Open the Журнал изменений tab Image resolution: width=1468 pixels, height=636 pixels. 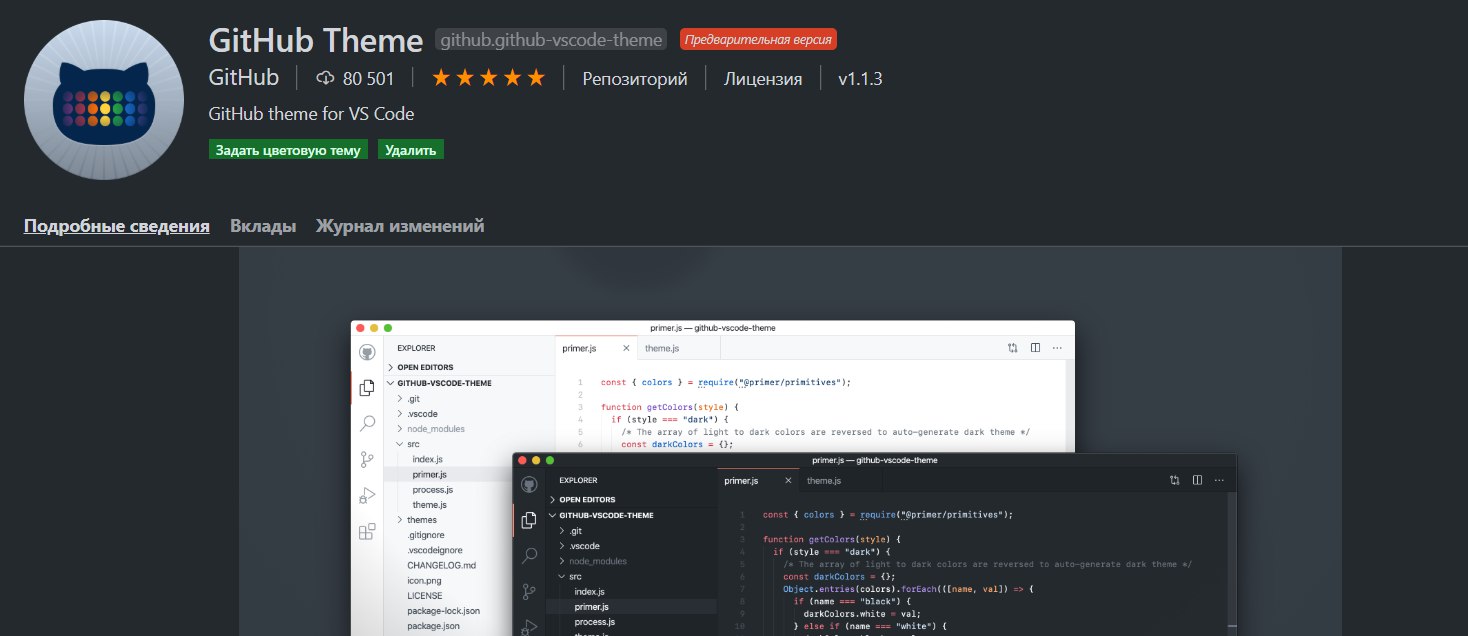pyautogui.click(x=400, y=226)
